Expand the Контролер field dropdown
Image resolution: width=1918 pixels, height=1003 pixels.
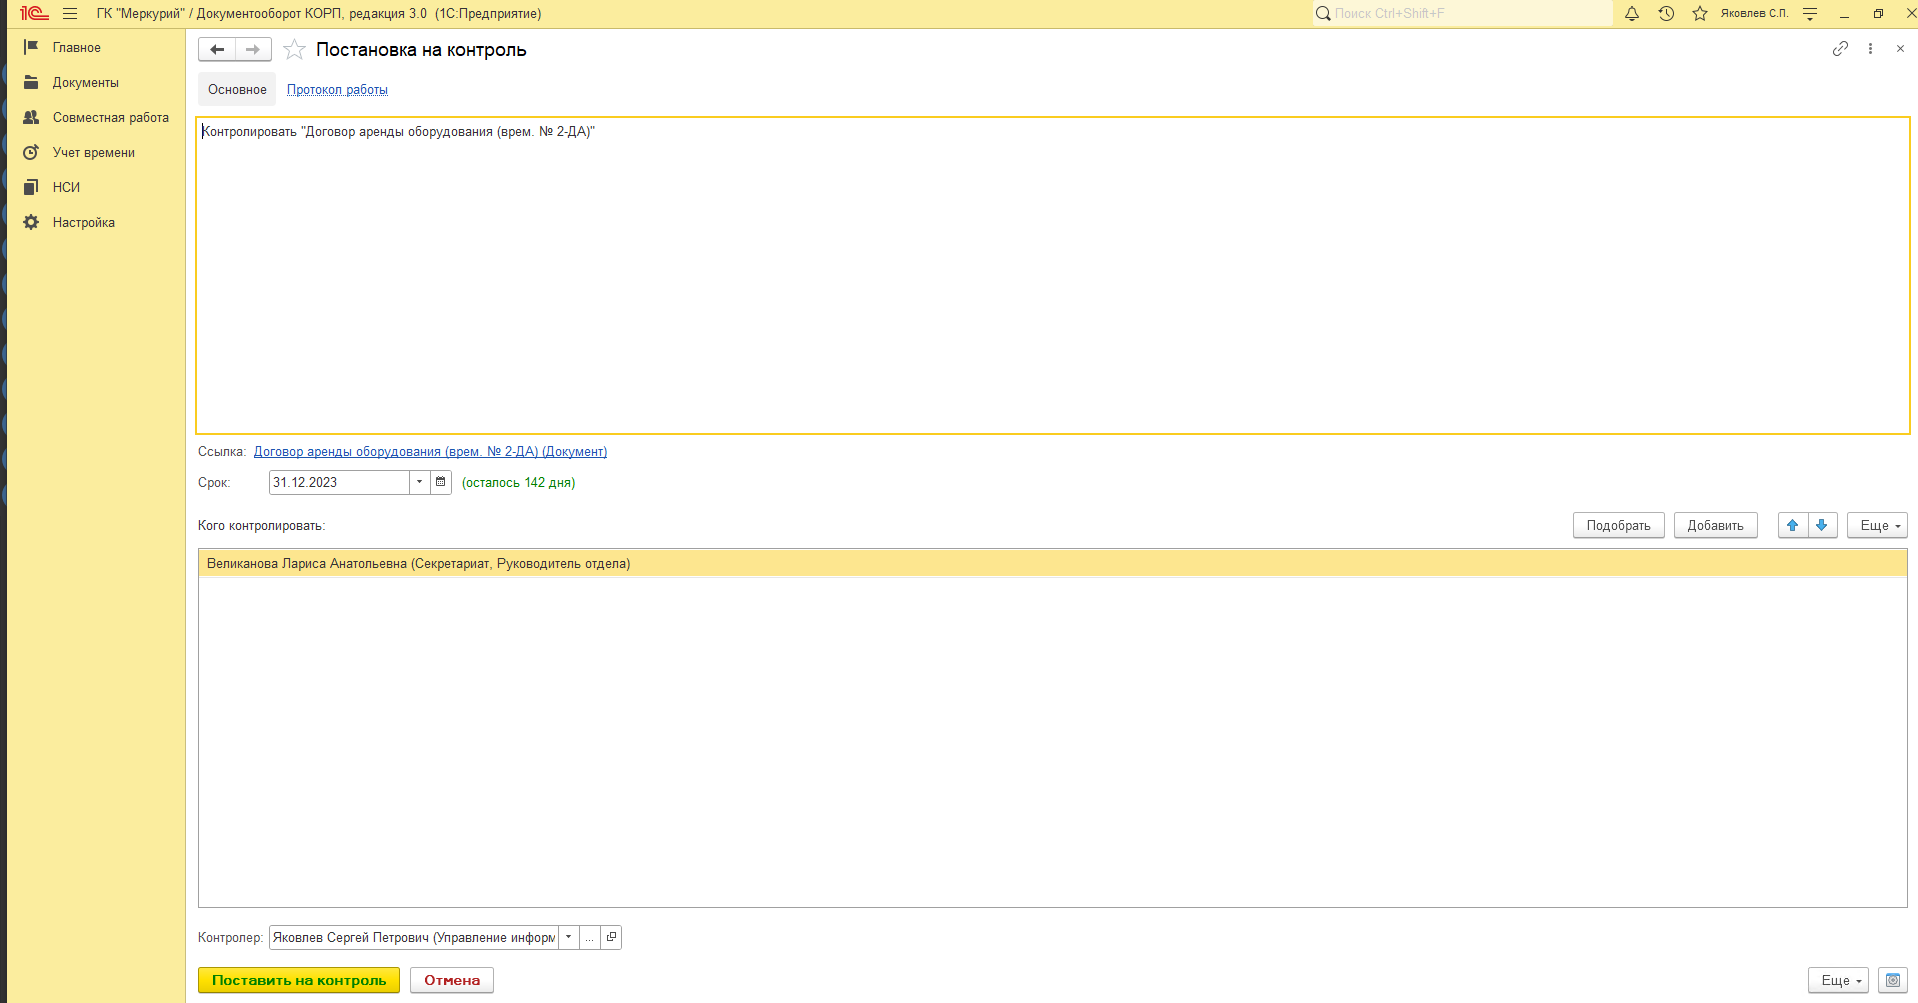coord(568,937)
